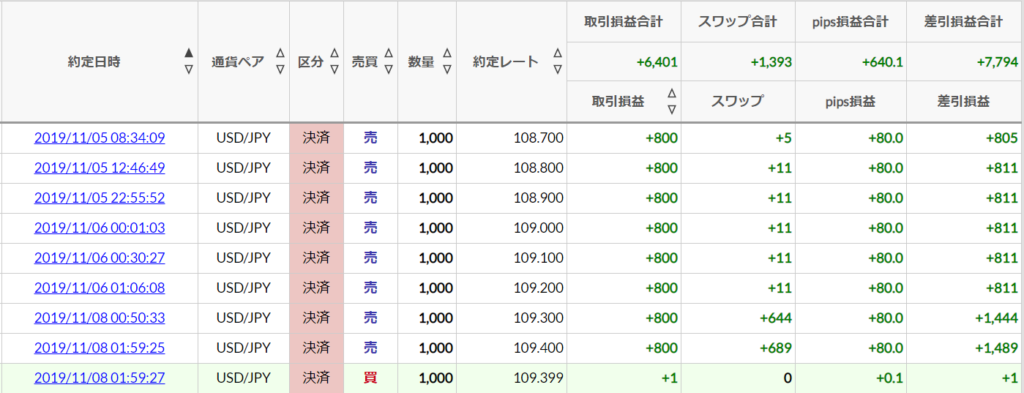The height and width of the screenshot is (393, 1024).
Task: Click ascending sort arrow for 通貨ペア
Action: (280, 54)
